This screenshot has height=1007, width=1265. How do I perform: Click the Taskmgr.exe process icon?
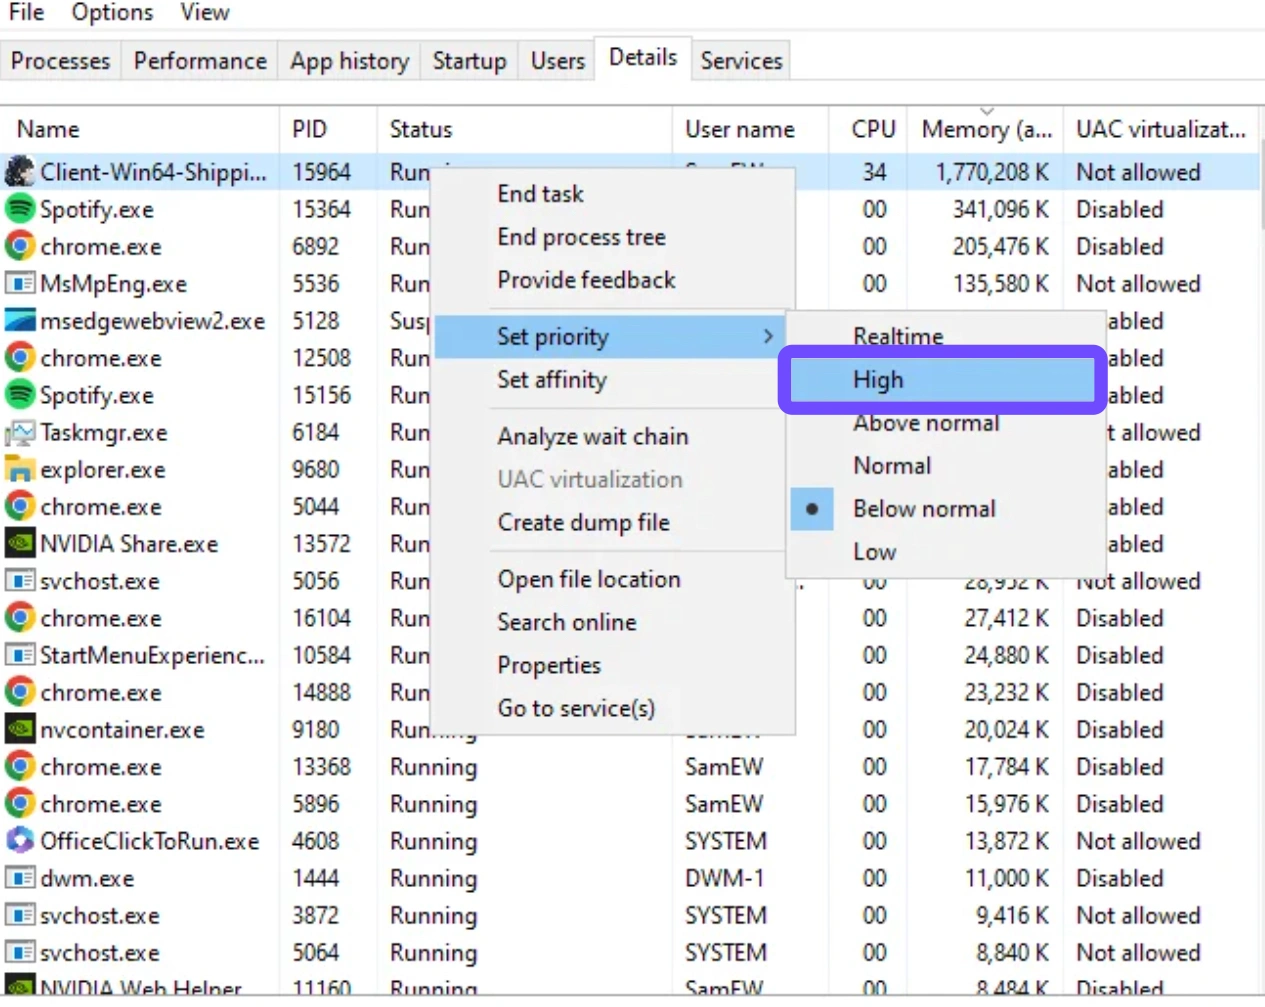19,433
